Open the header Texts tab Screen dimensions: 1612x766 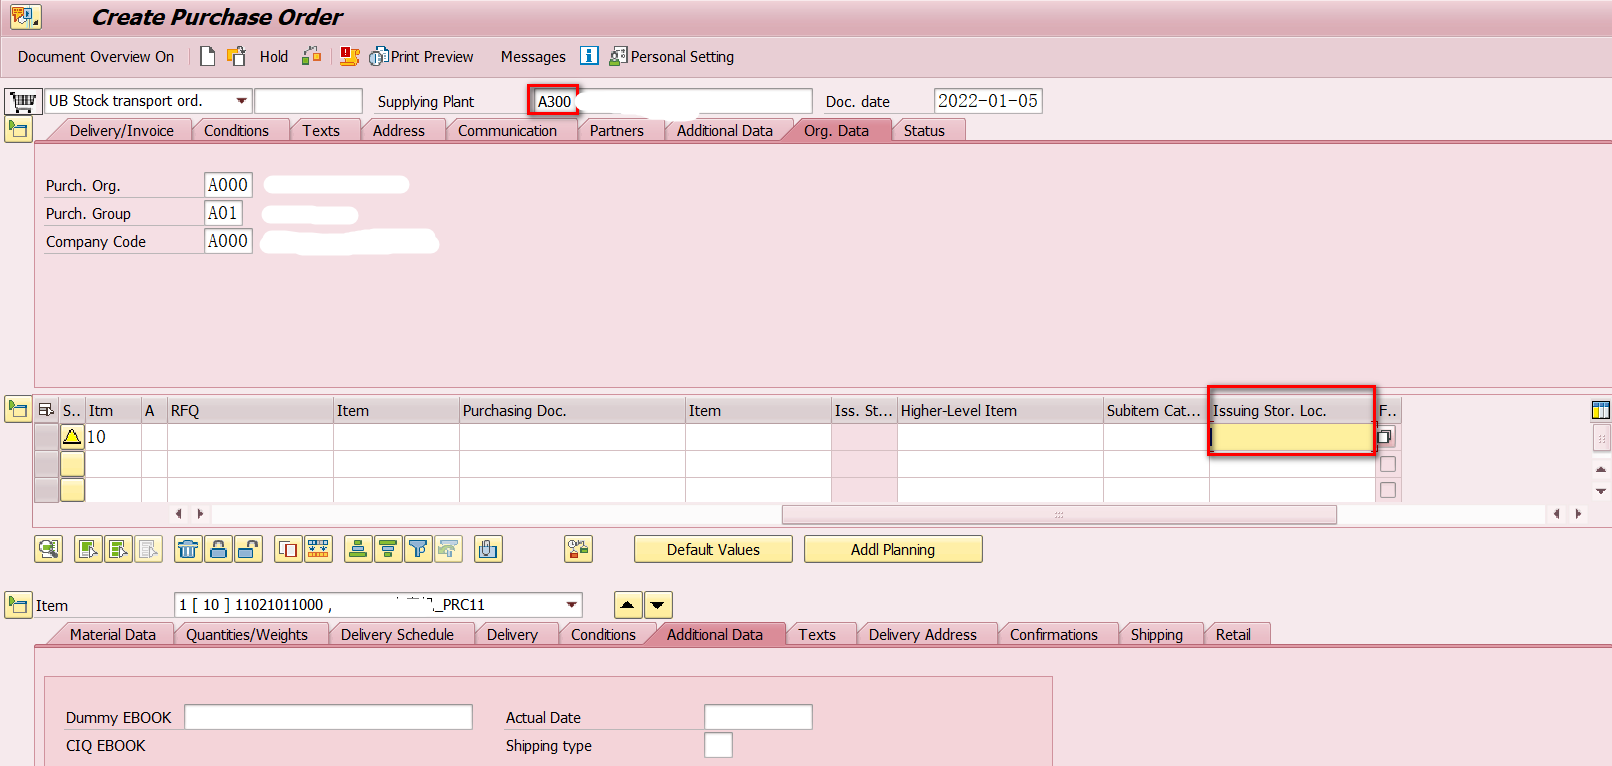(x=321, y=131)
